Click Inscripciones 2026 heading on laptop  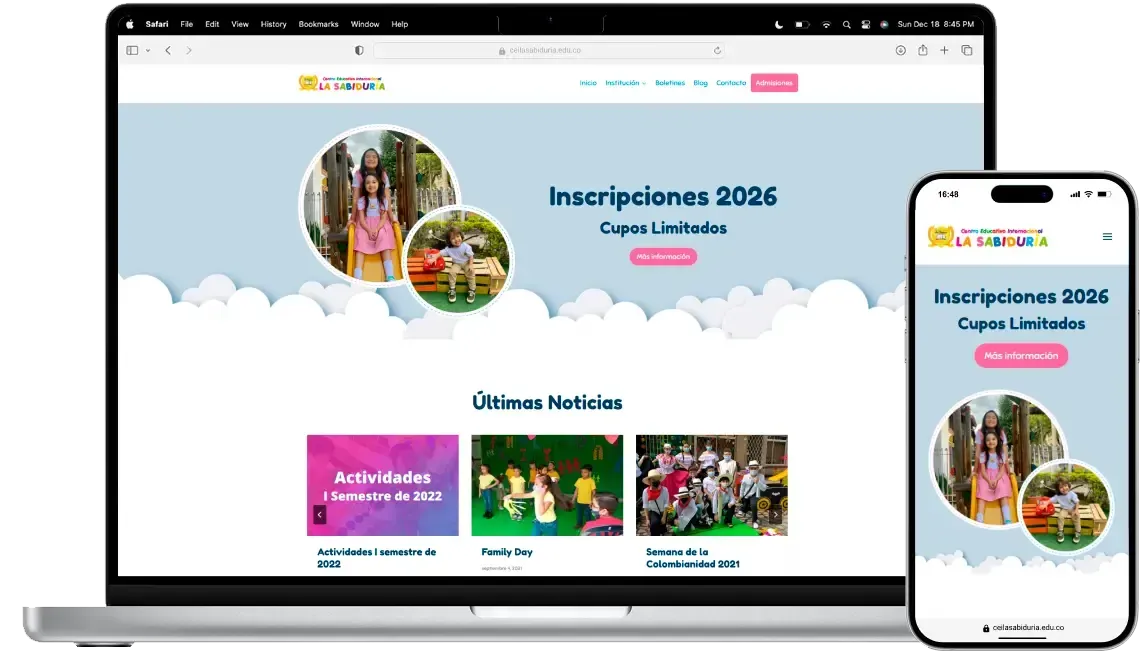663,196
